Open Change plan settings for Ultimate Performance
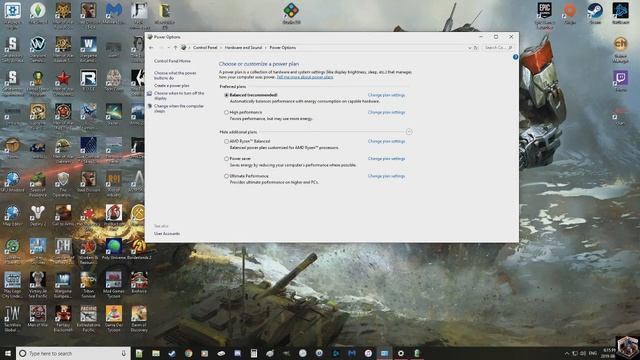Image resolution: width=640 pixels, height=360 pixels. point(386,176)
